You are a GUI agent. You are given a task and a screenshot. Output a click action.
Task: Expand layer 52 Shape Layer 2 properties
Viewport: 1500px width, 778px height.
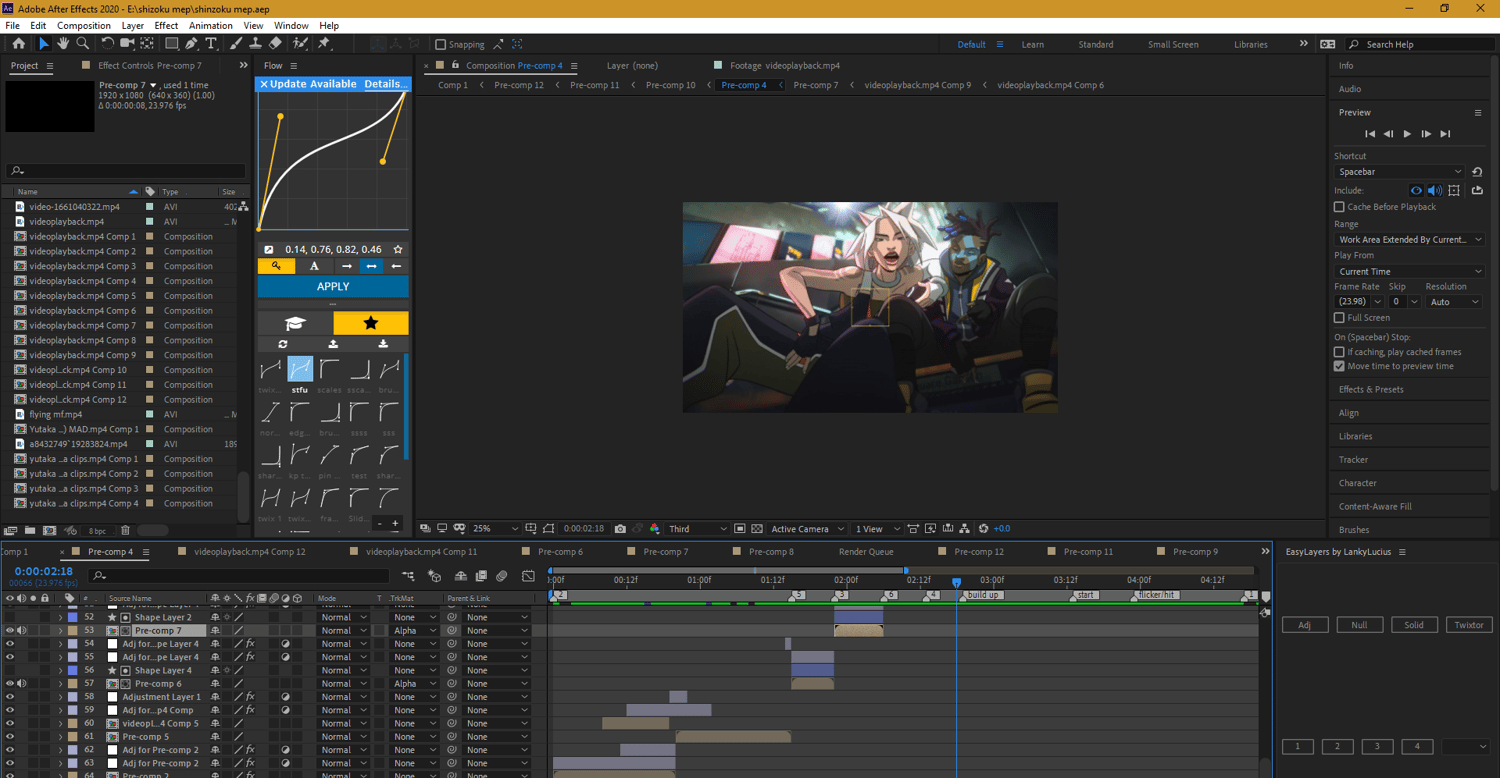coord(60,618)
